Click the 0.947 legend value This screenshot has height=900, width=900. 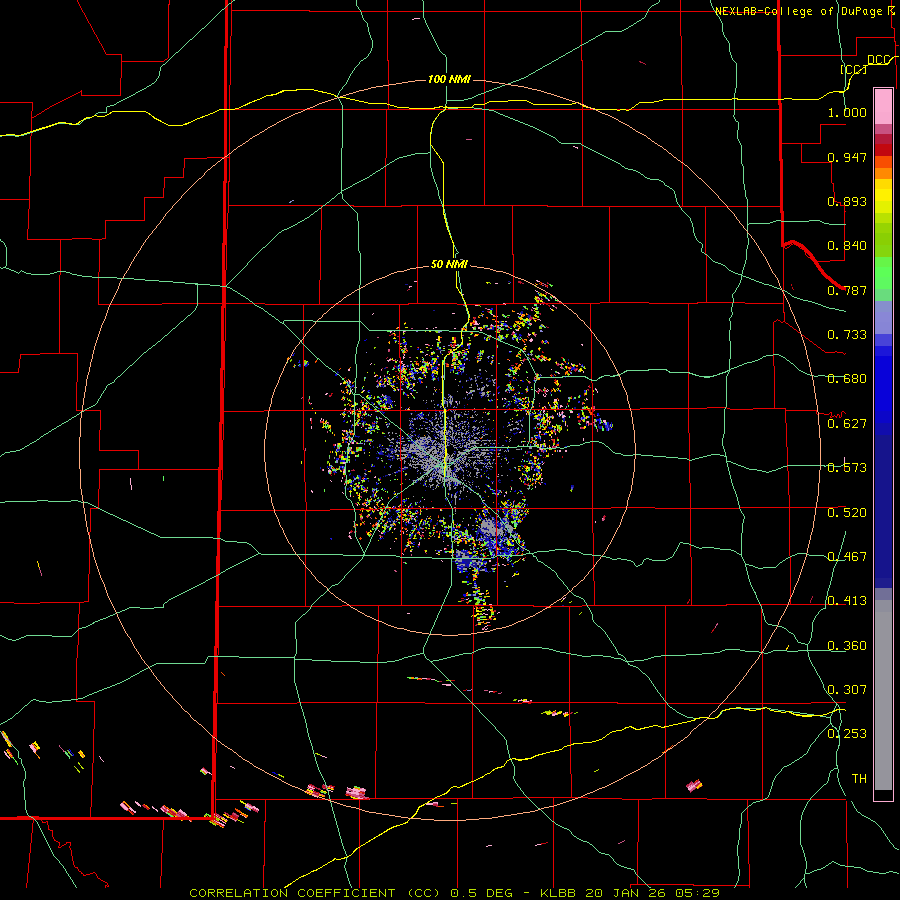point(847,157)
